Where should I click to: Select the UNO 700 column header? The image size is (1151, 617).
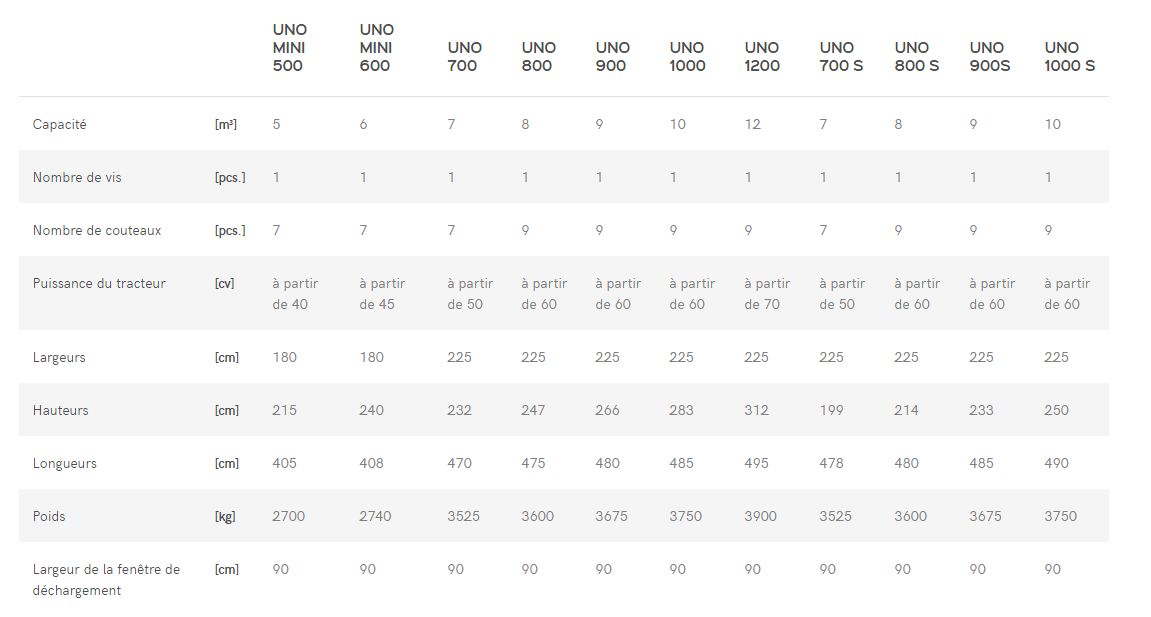464,57
